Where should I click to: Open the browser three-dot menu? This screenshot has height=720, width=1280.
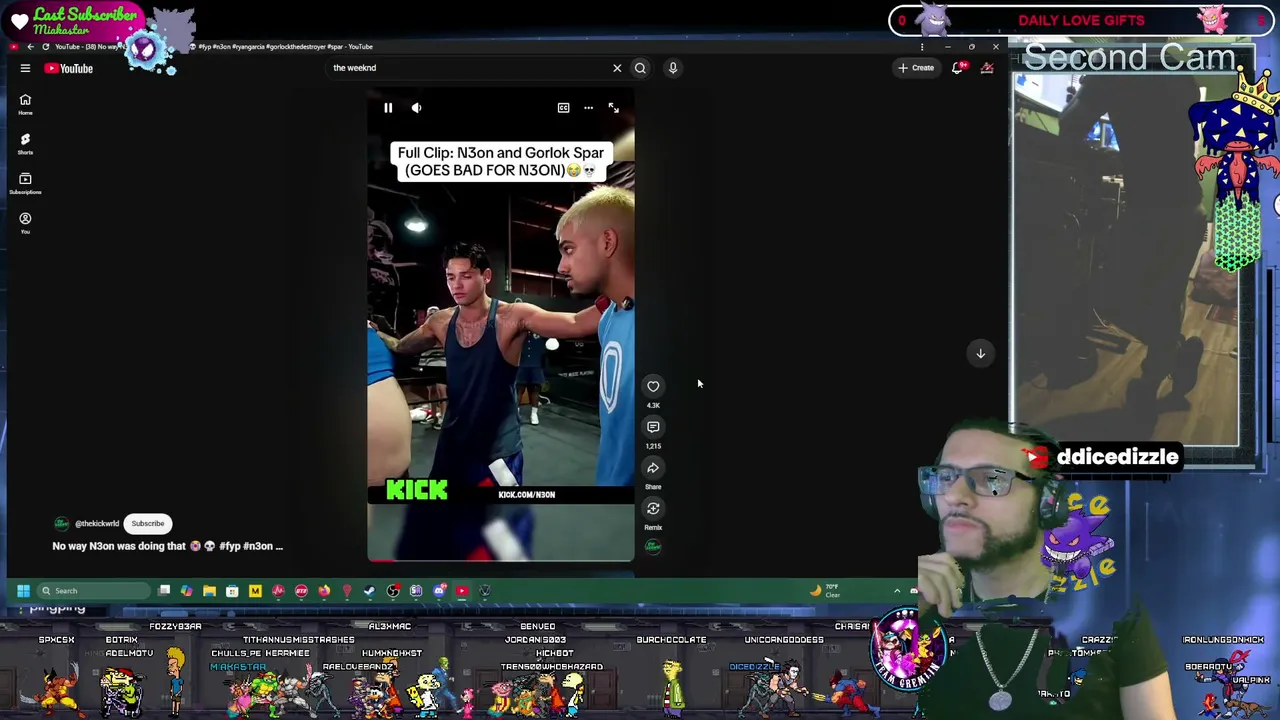[x=922, y=47]
